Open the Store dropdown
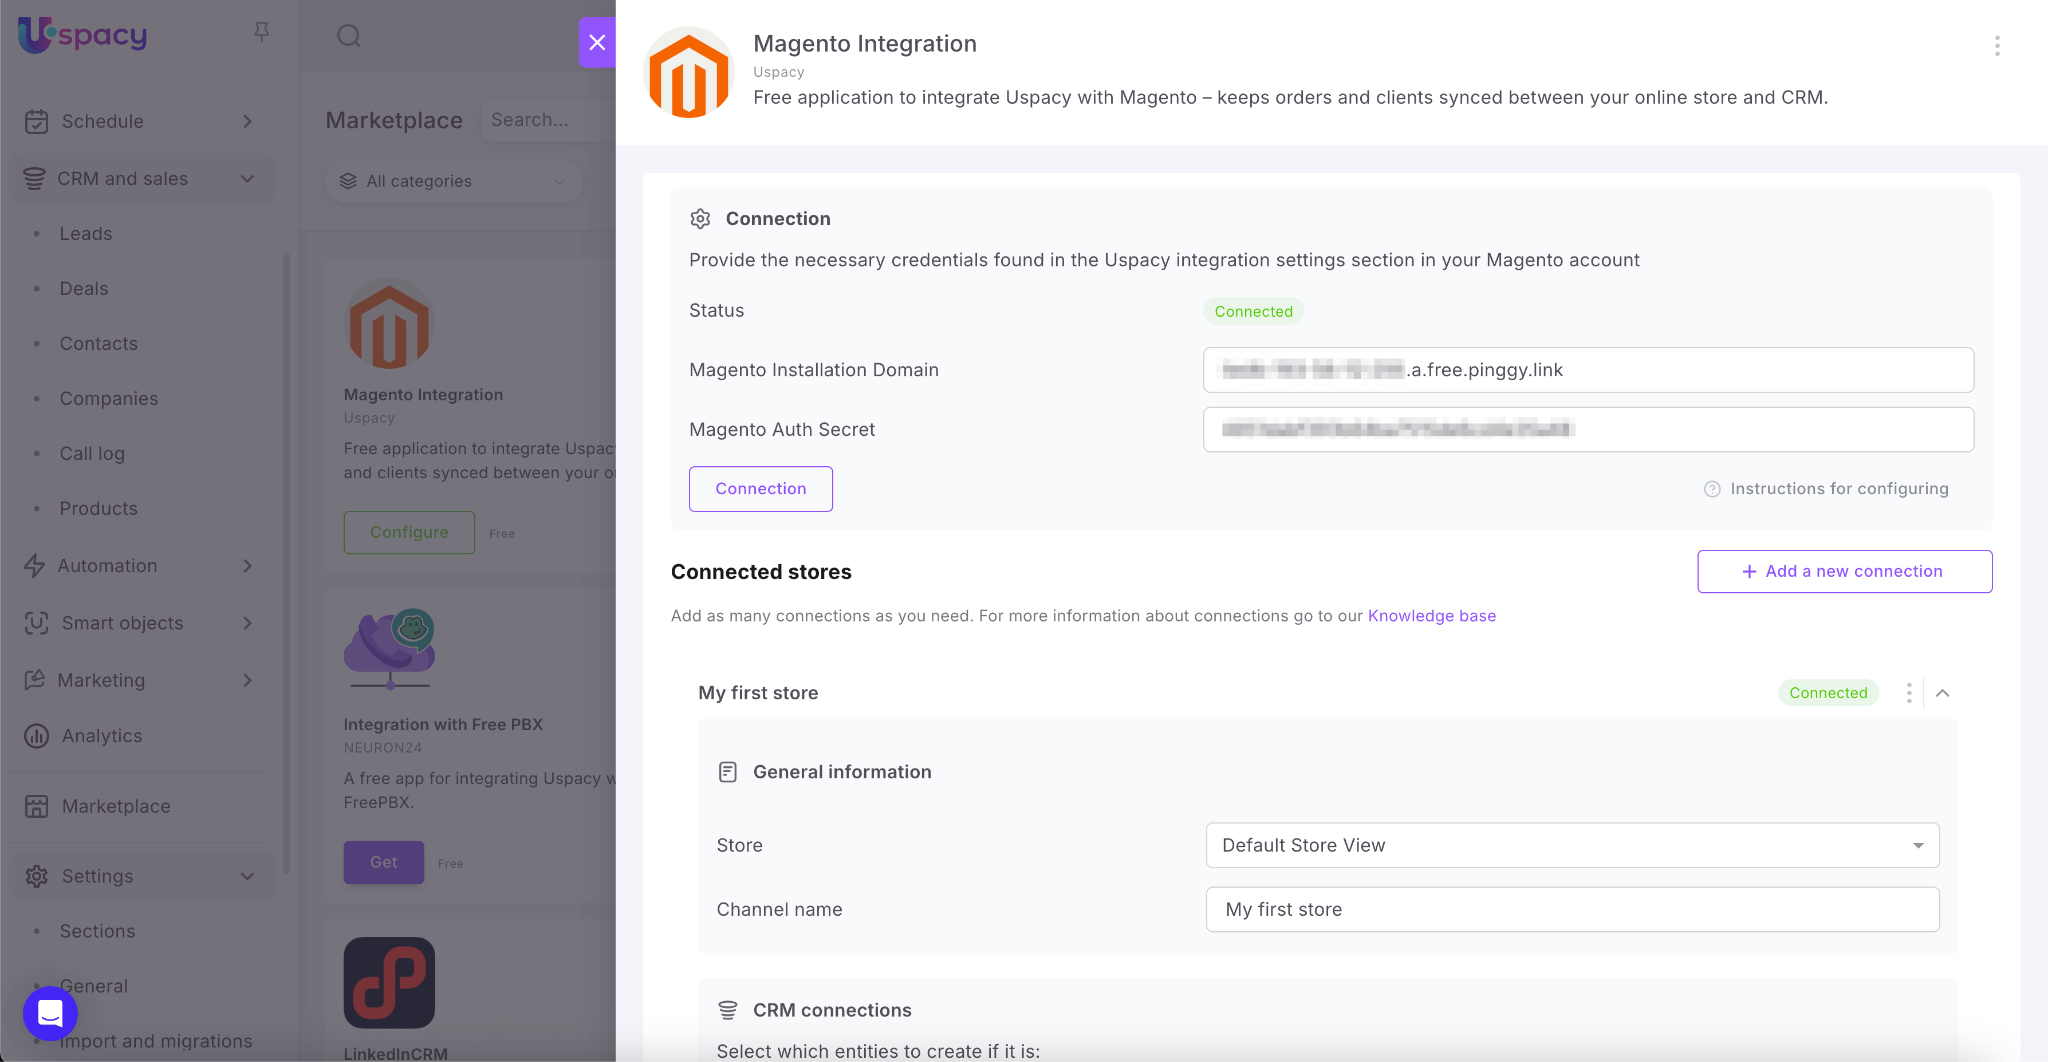The height and width of the screenshot is (1062, 2048). click(1572, 845)
